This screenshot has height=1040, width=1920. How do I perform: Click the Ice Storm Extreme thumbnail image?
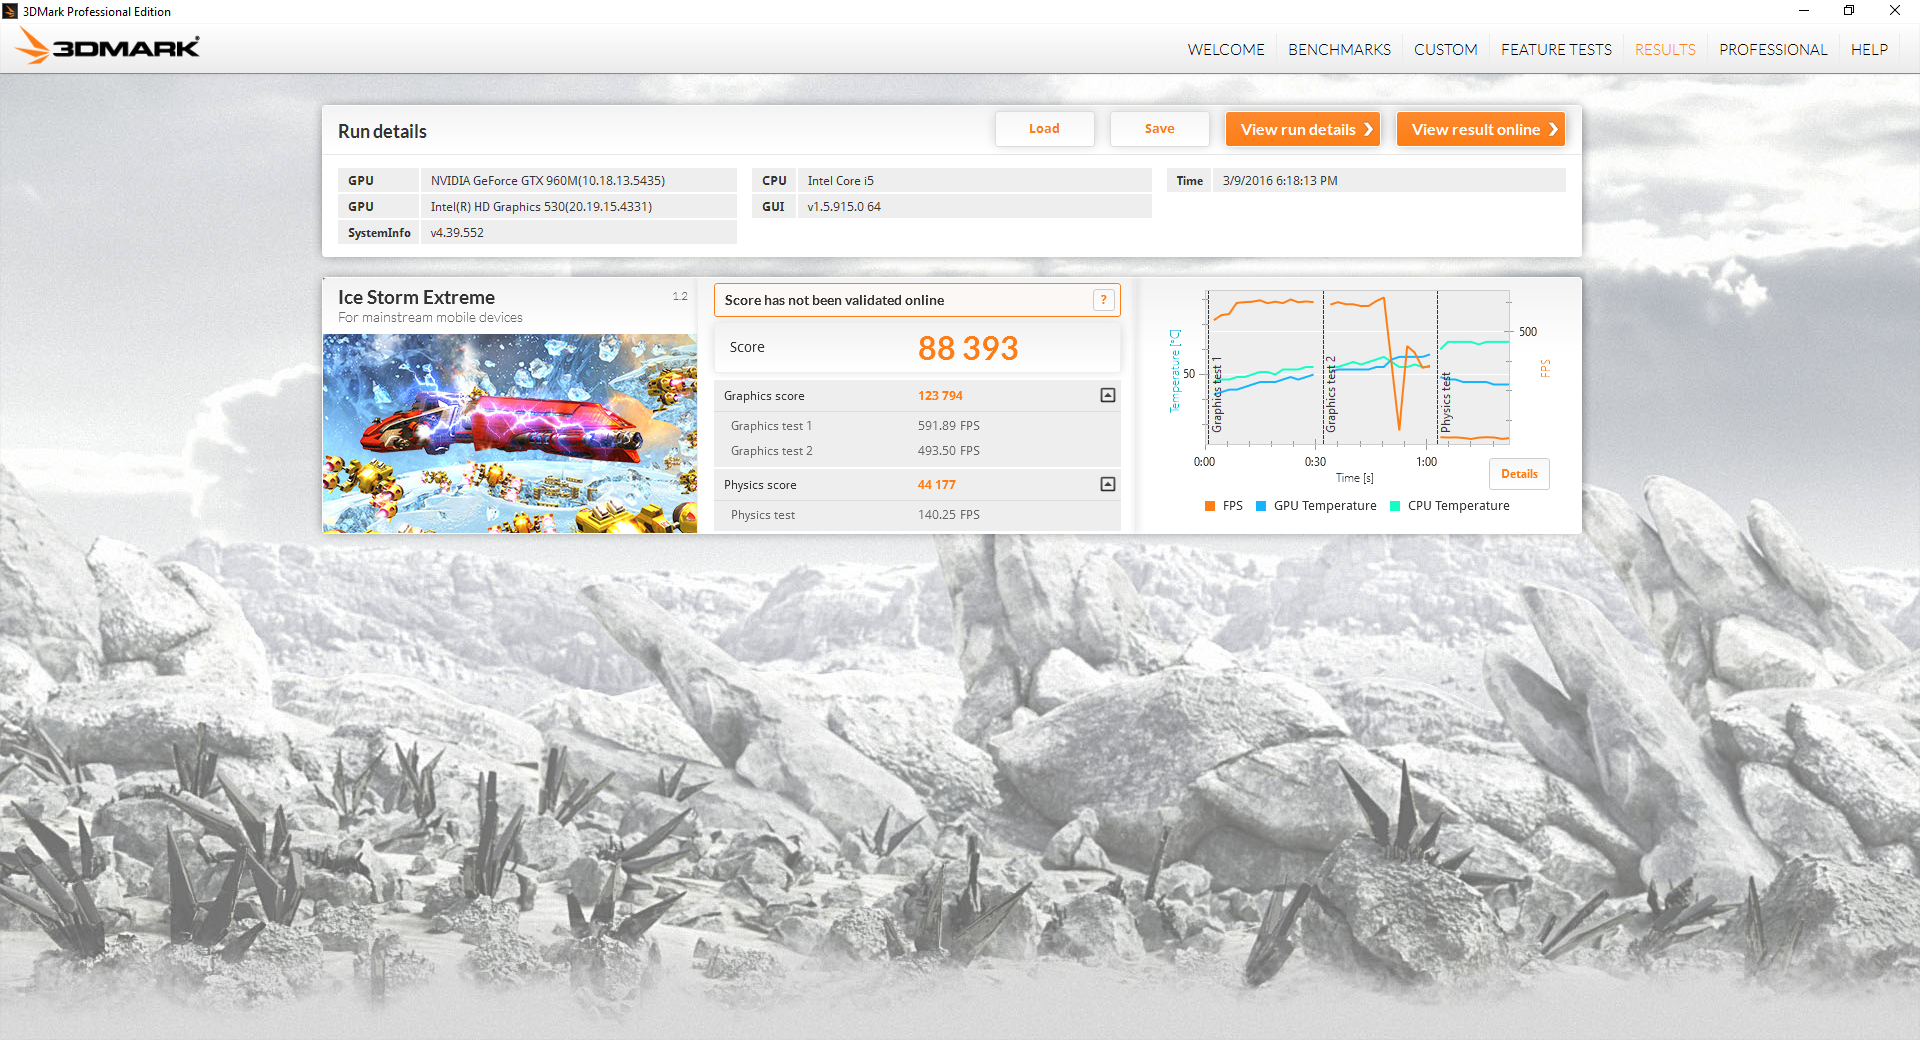tap(510, 433)
